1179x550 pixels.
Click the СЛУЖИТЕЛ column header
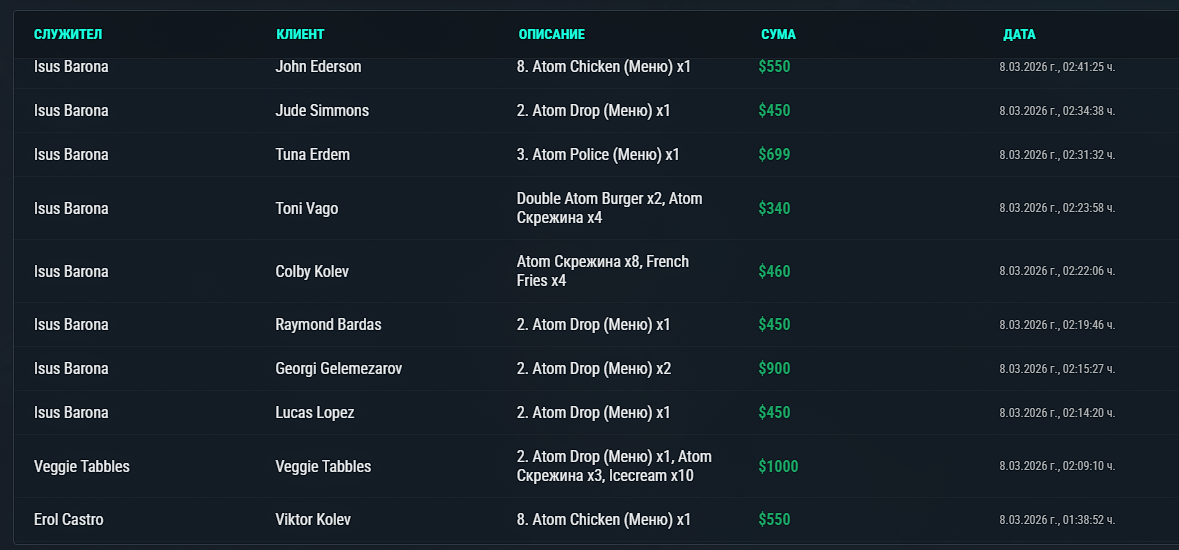coord(68,35)
